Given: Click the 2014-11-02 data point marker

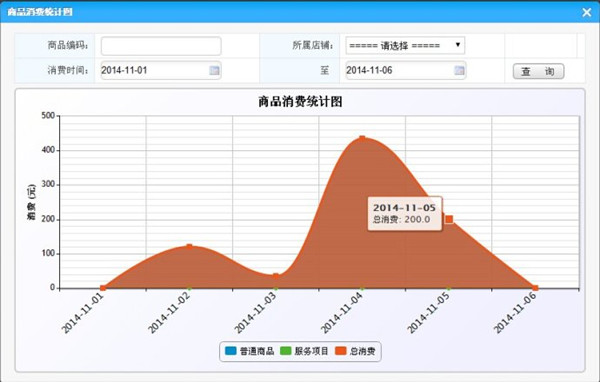Looking at the screenshot, I should pyautogui.click(x=189, y=247).
